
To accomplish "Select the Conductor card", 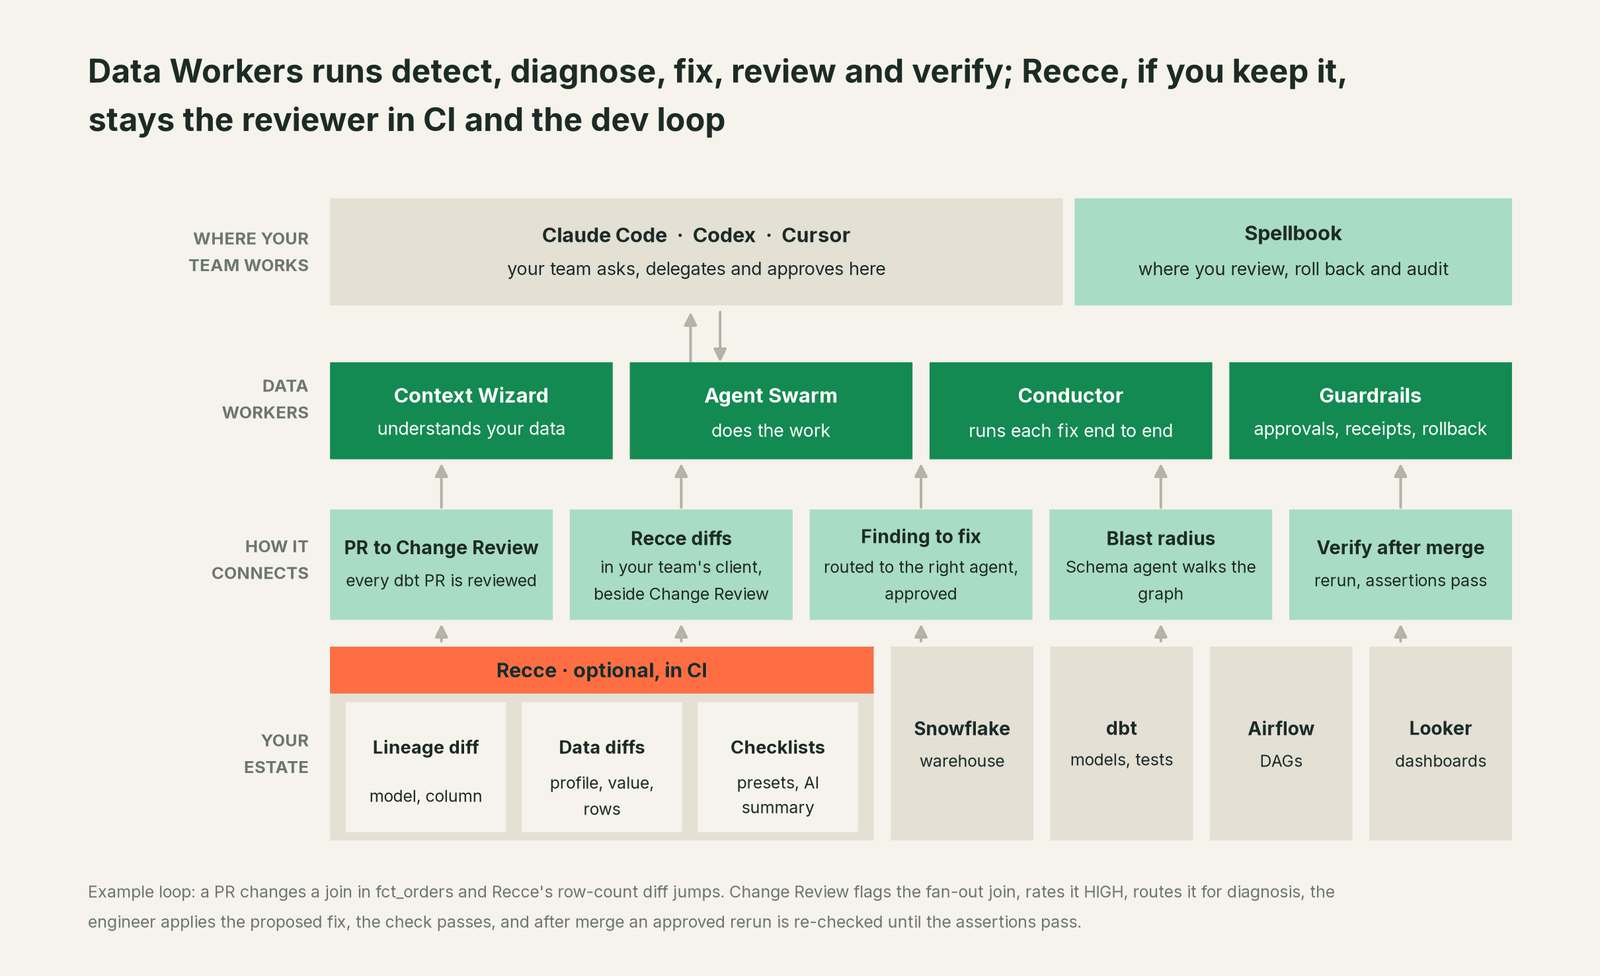I will point(1070,411).
